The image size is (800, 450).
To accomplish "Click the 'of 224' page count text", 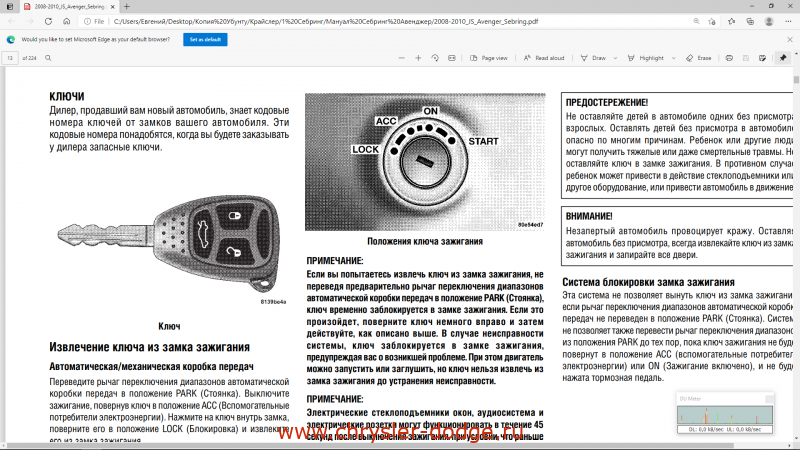I will click(x=30, y=58).
